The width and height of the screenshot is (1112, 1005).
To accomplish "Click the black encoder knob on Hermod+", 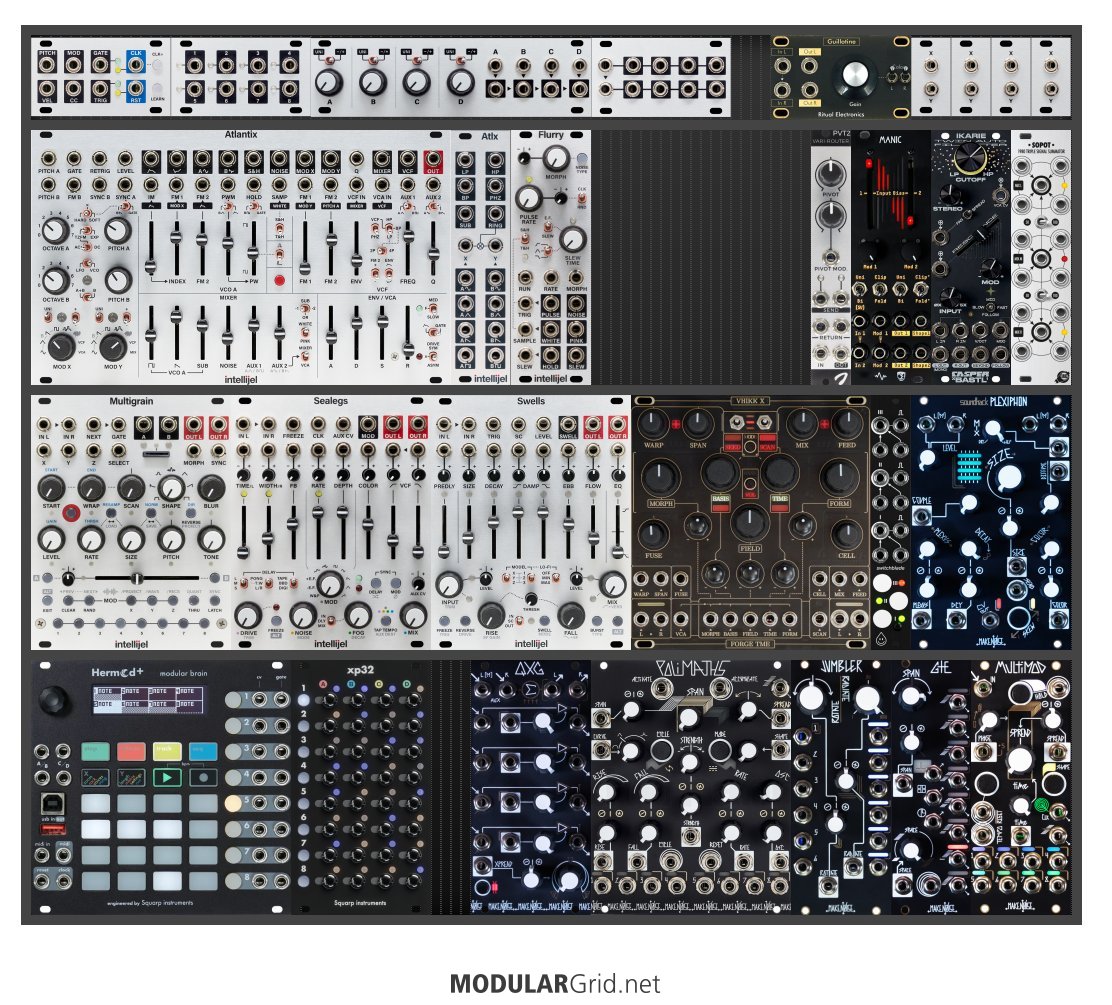I will pyautogui.click(x=54, y=699).
